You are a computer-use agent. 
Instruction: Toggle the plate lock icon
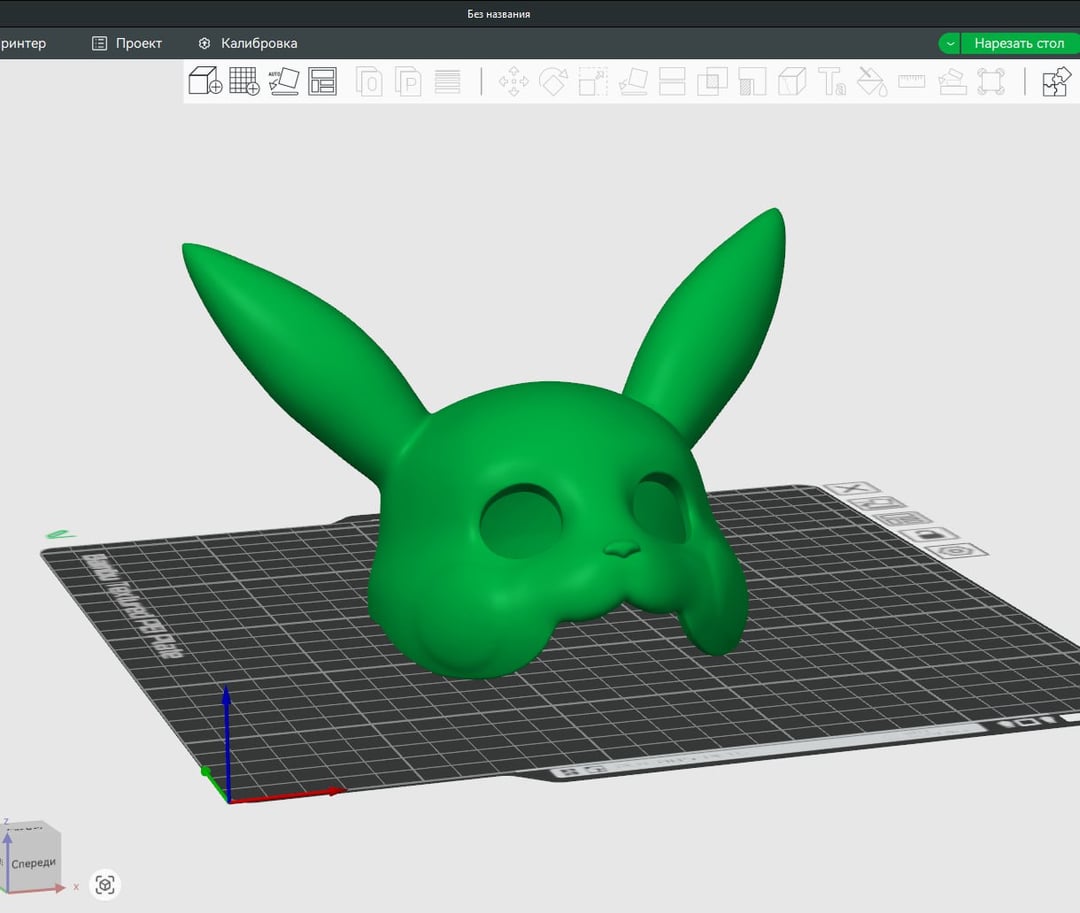[930, 535]
